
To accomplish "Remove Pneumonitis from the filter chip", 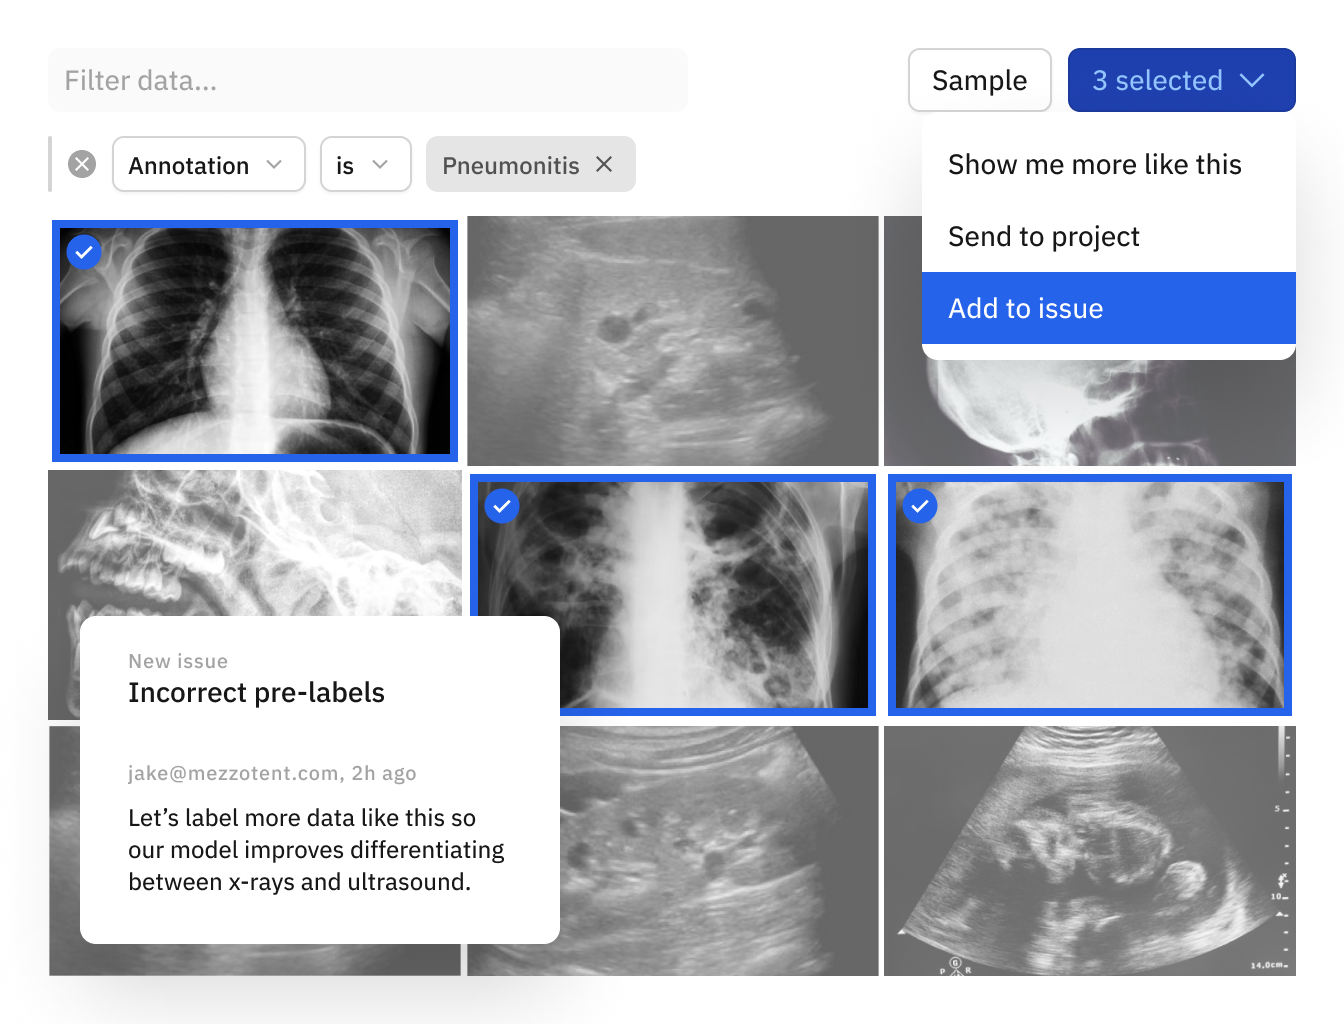I will tap(604, 165).
